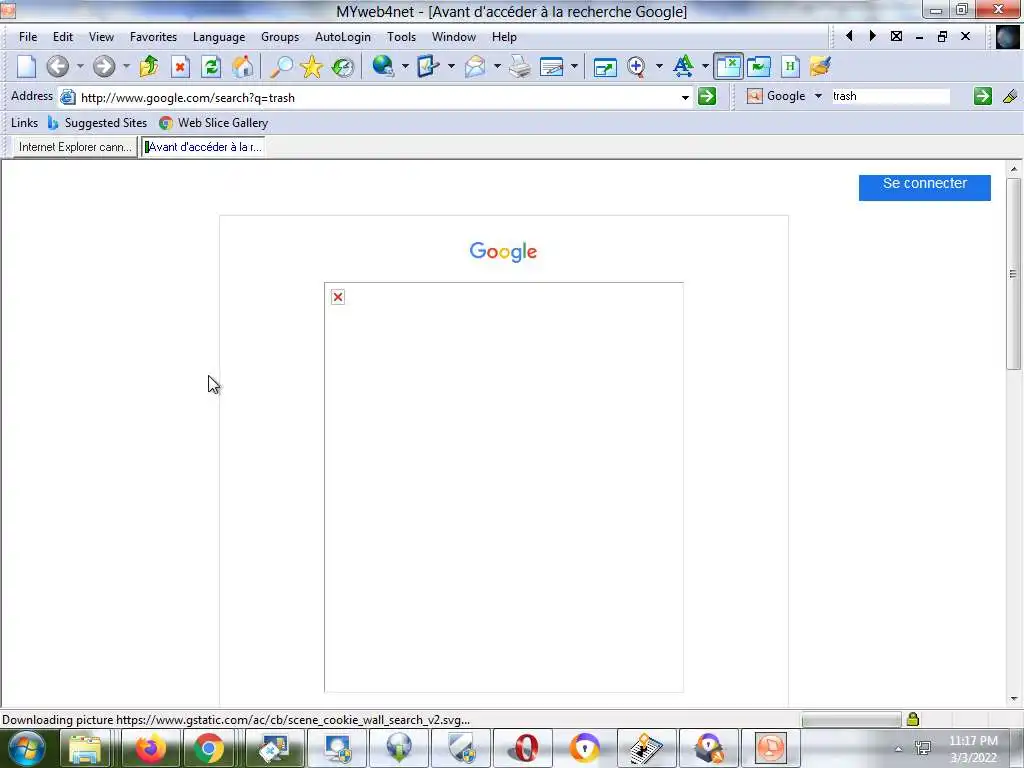This screenshot has height=768, width=1024.
Task: Open the Edit menu
Action: coord(63,37)
